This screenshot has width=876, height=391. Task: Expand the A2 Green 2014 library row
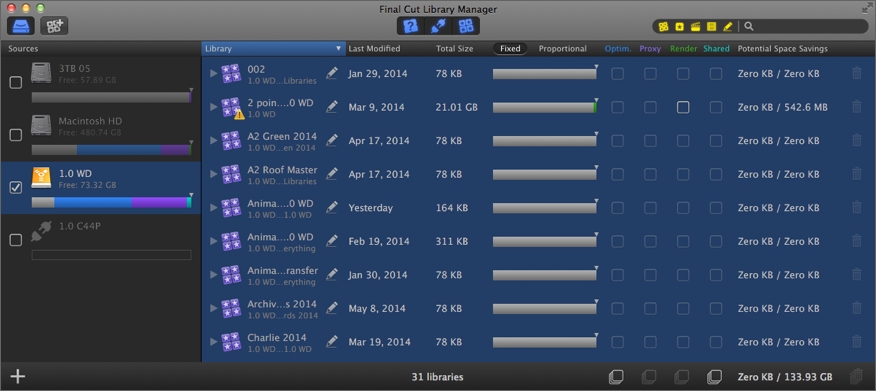click(x=213, y=140)
